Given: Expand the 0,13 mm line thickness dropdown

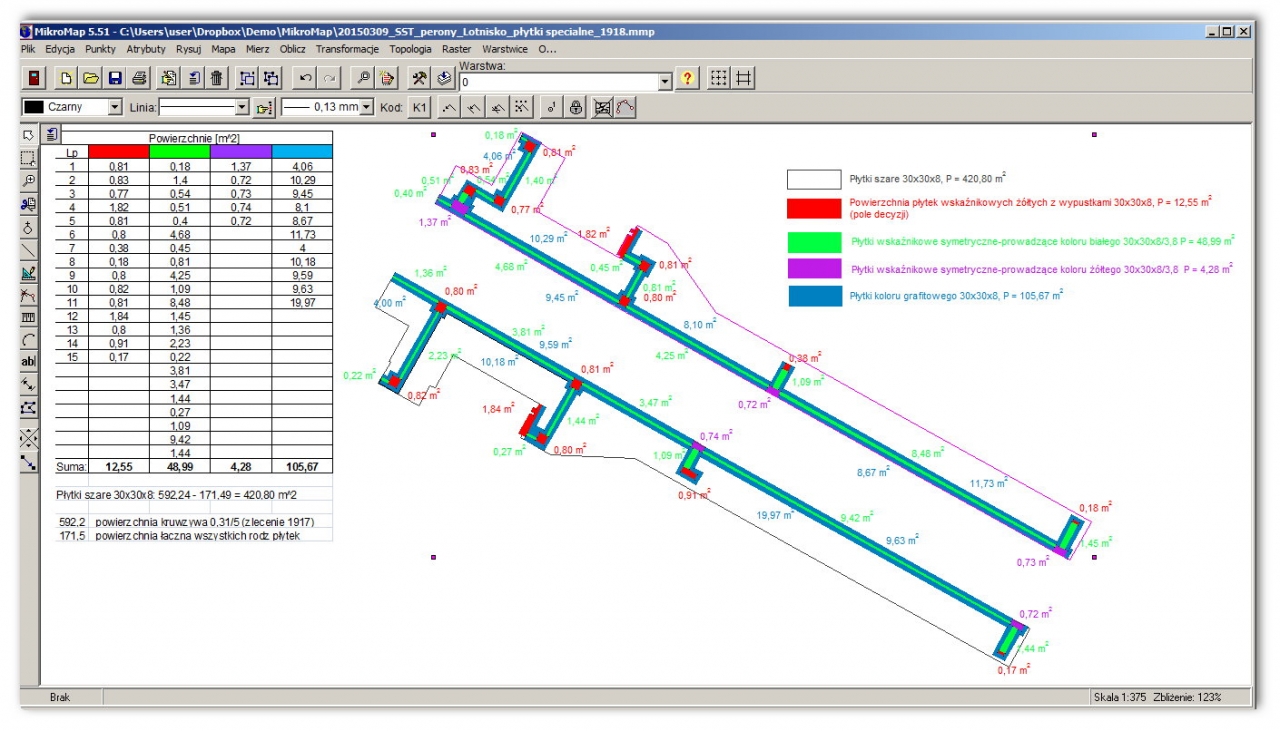Looking at the screenshot, I should click(x=366, y=107).
